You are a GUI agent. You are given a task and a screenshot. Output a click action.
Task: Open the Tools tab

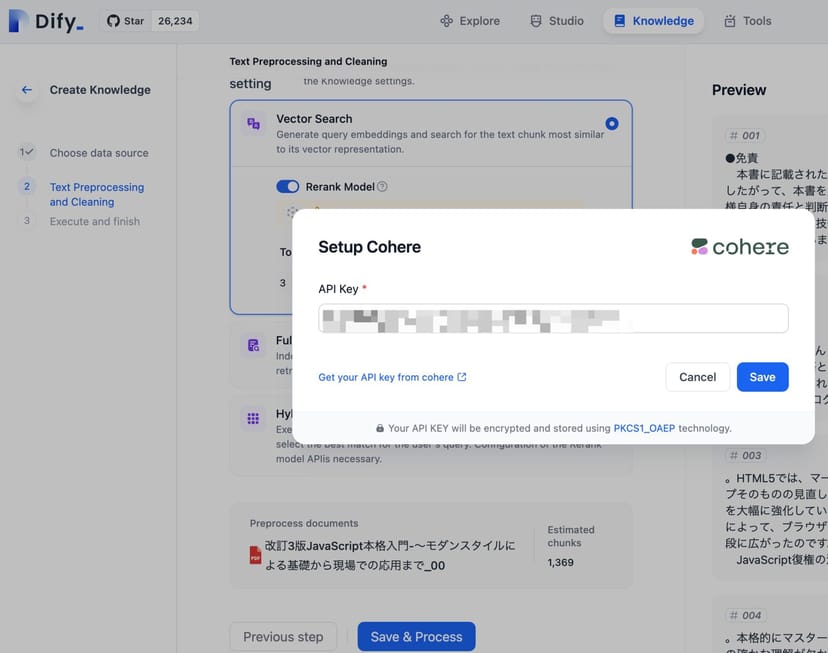[747, 21]
